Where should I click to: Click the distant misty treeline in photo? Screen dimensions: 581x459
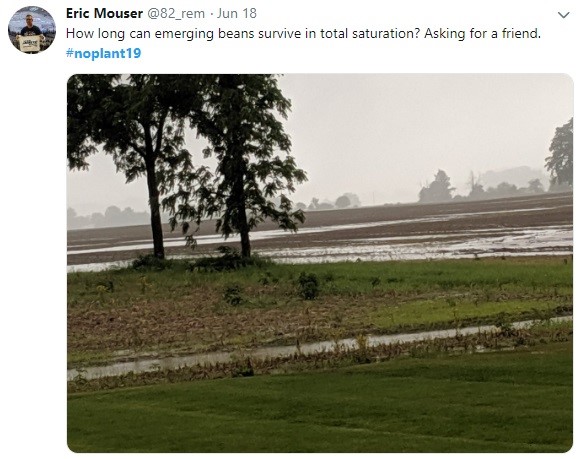click(x=482, y=183)
